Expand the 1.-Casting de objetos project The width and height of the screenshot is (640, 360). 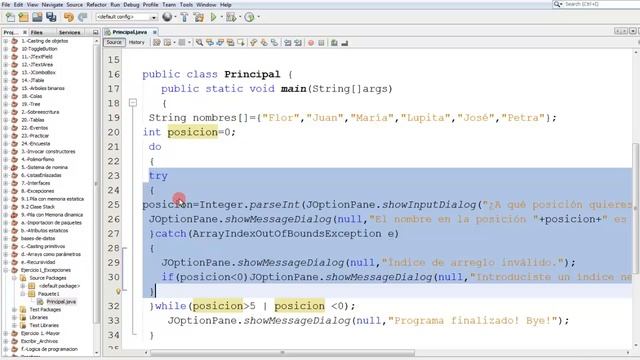coord(6,41)
